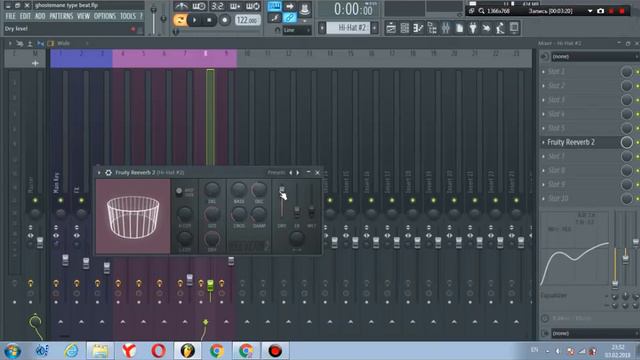This screenshot has height=360, width=640.
Task: Open plugin picker plug icon
Action: (x=473, y=28)
